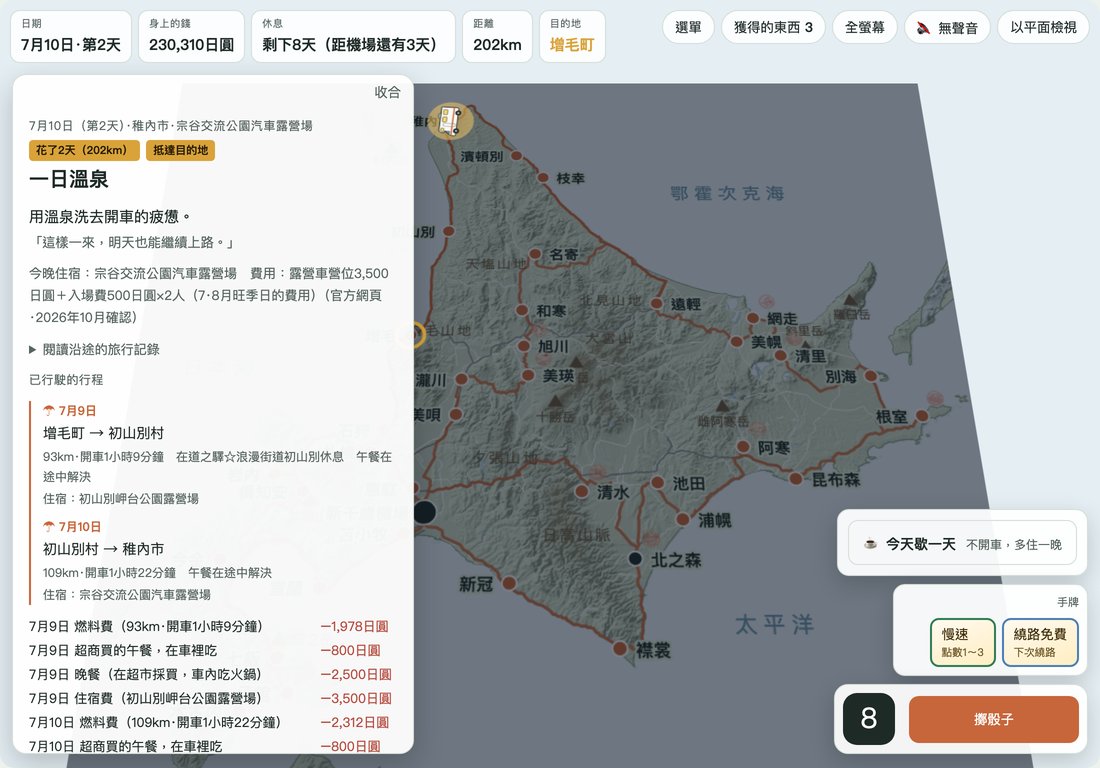Select the 繞路免費 hand card
The height and width of the screenshot is (768, 1100).
tap(1040, 642)
